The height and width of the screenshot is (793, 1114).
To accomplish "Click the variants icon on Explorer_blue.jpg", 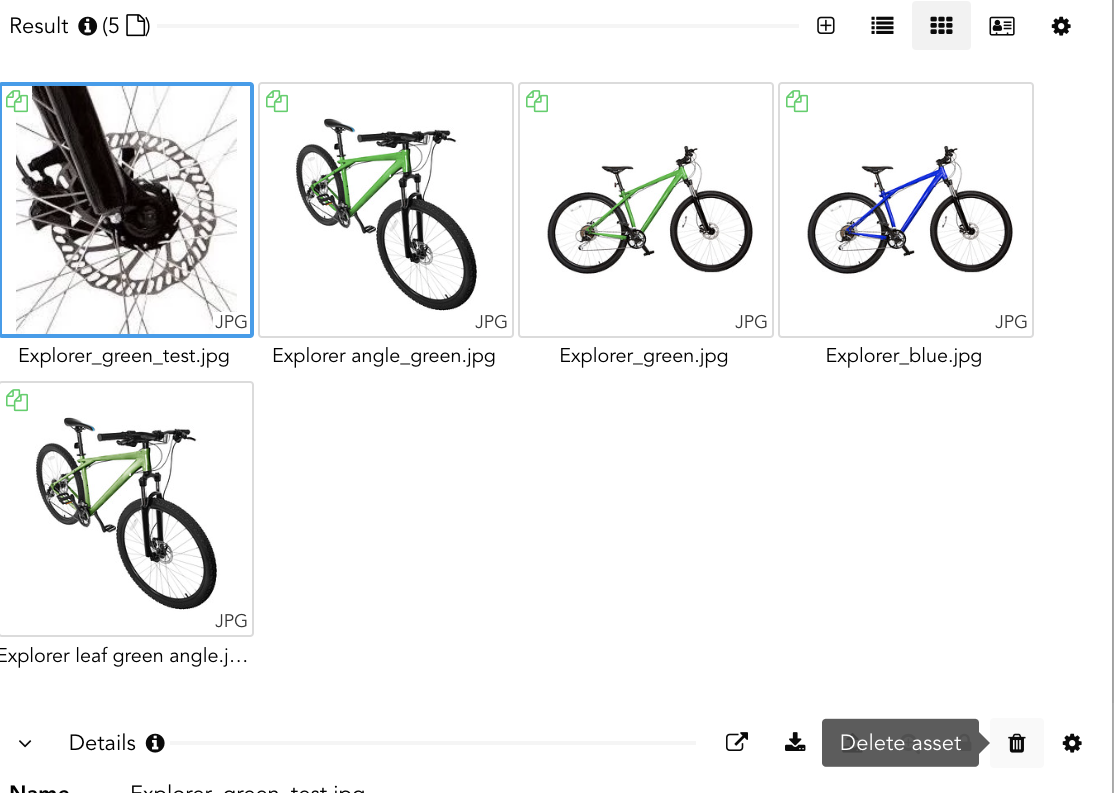I will pyautogui.click(x=797, y=100).
